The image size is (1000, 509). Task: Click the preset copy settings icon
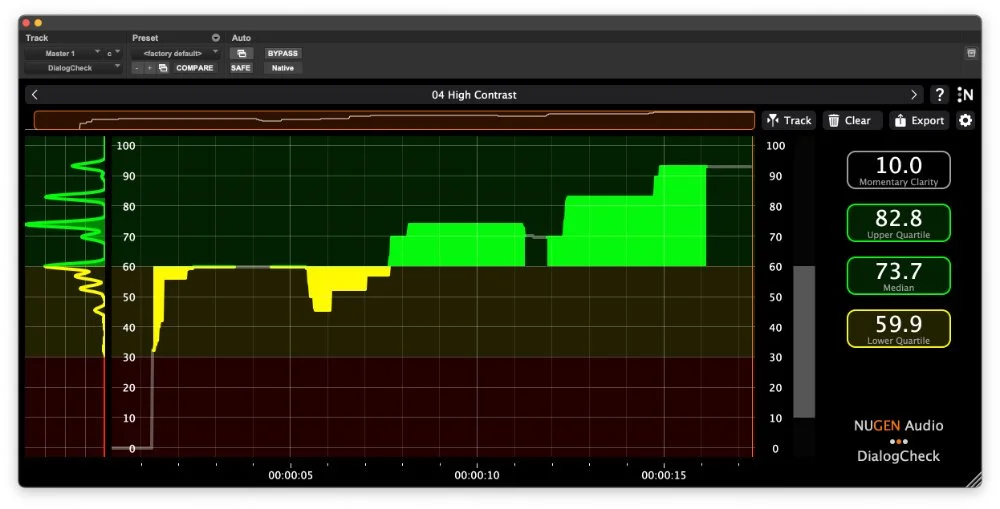click(163, 68)
